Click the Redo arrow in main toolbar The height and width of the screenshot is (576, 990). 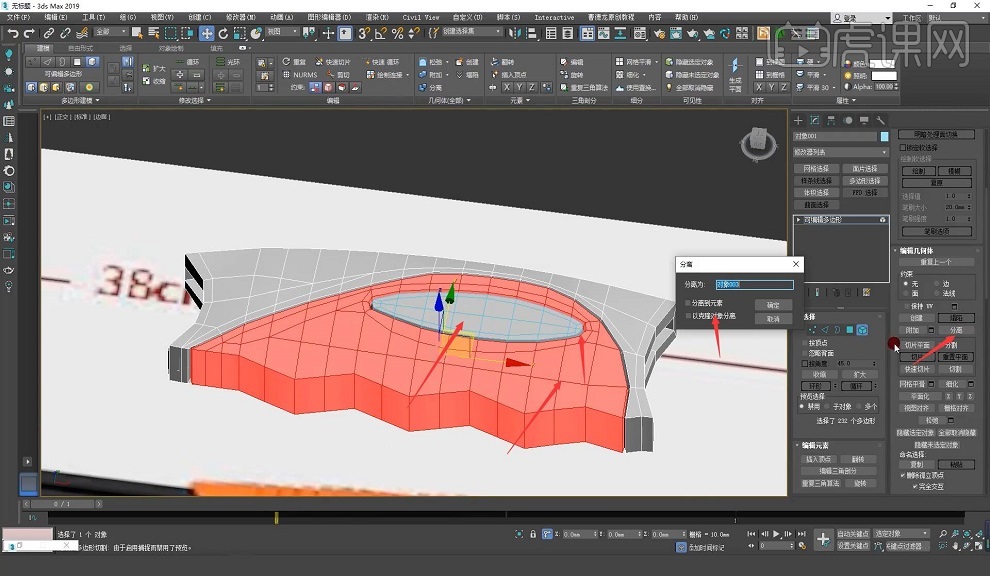point(29,33)
